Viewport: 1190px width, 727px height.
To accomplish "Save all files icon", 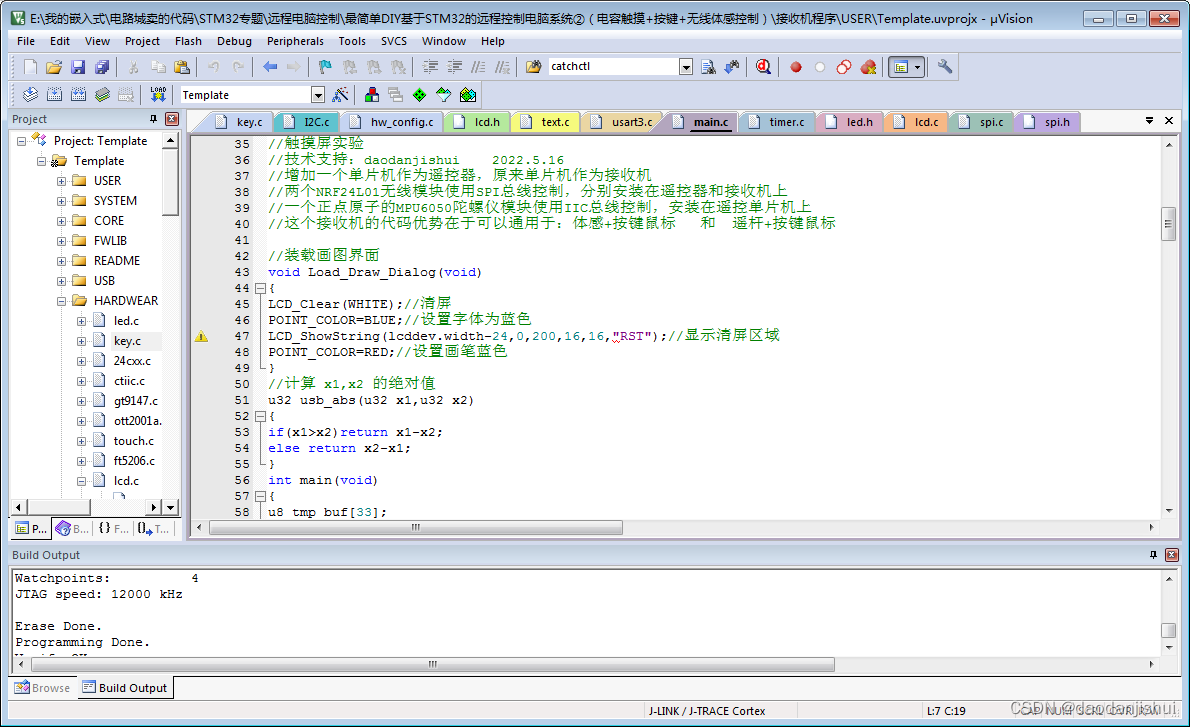I will click(102, 67).
